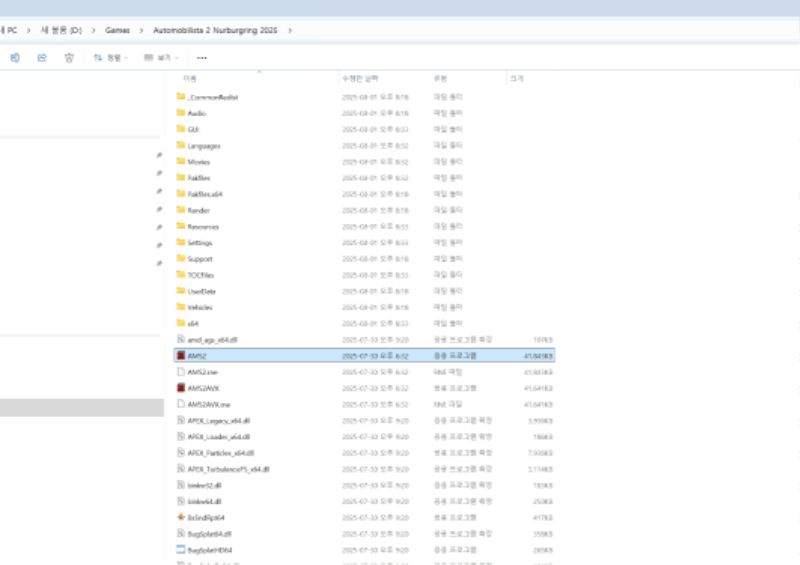Select the GUI folder icon

click(x=181, y=129)
